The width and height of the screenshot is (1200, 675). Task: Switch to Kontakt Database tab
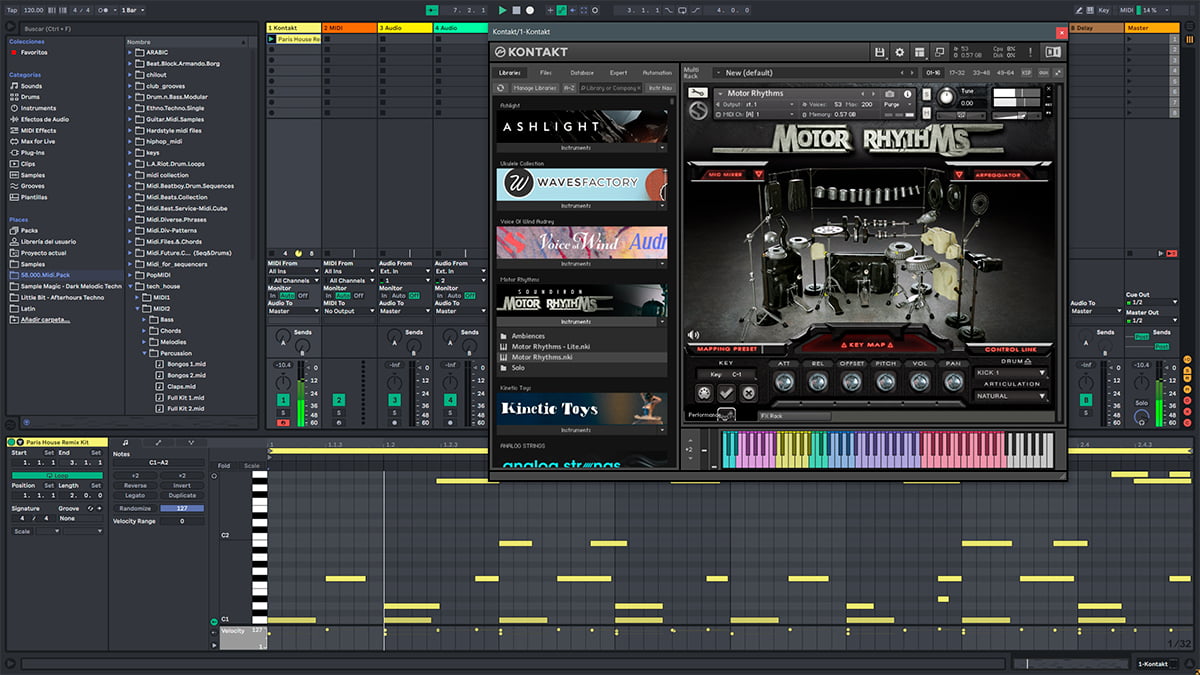pos(582,73)
